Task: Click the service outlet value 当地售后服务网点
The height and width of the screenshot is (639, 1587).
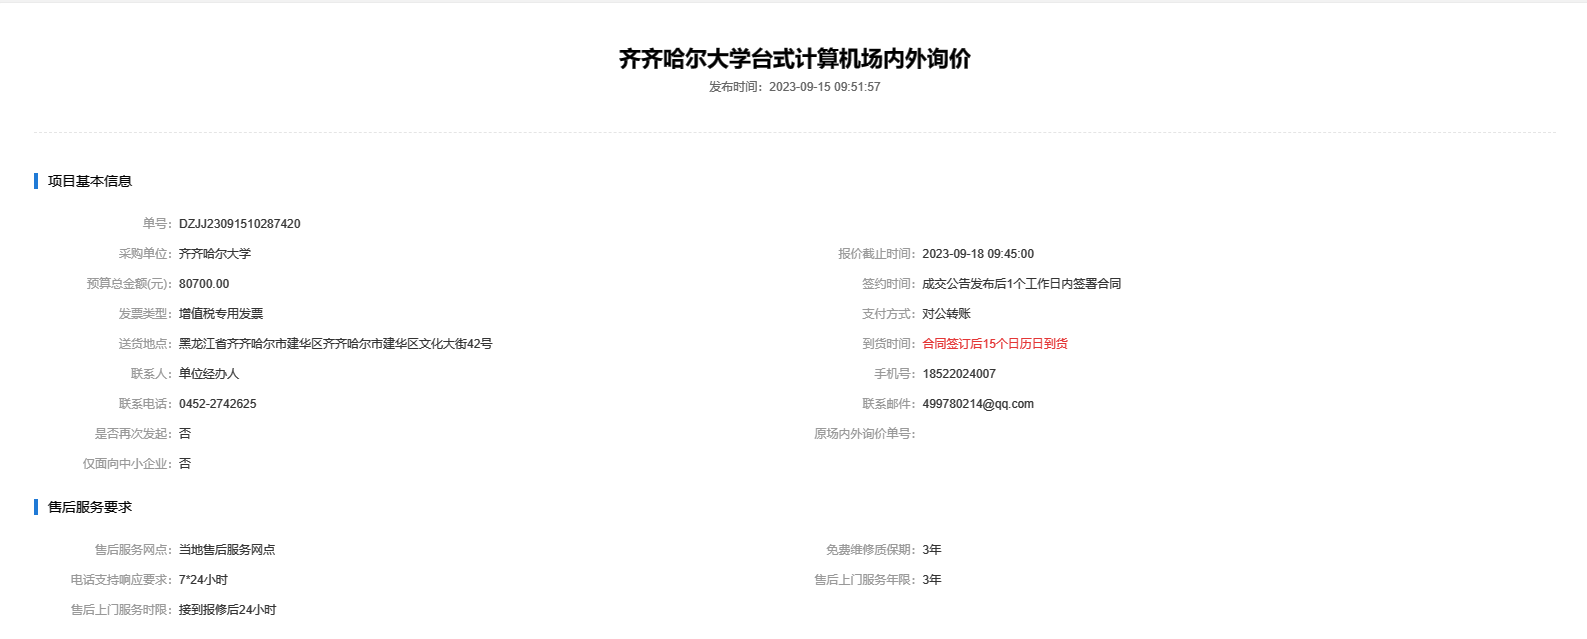Action: pos(227,550)
